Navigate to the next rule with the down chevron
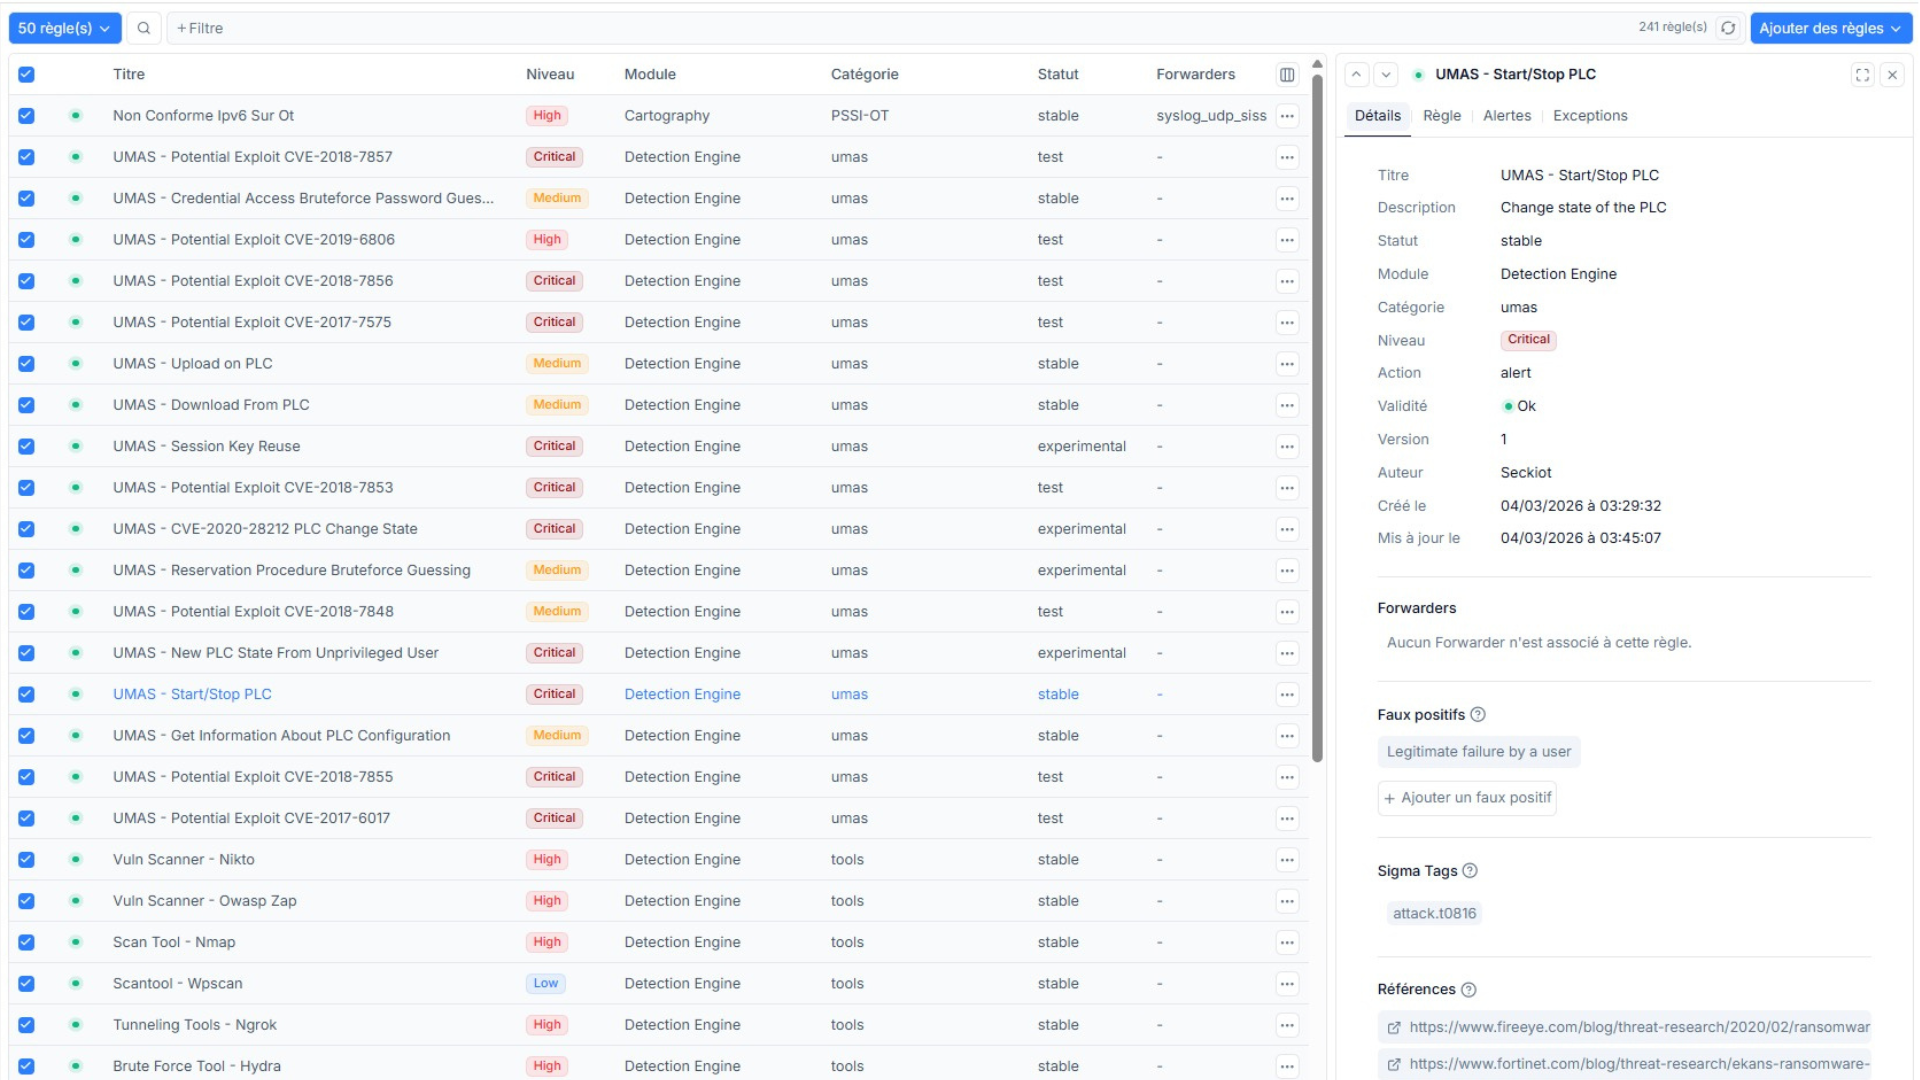Viewport: 1920px width, 1080px height. [x=1386, y=74]
